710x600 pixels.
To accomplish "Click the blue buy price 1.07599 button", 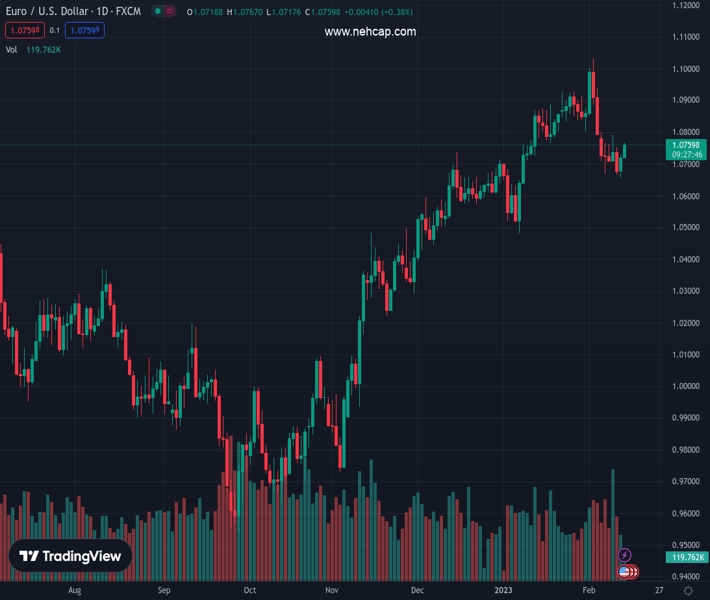I will click(x=84, y=31).
